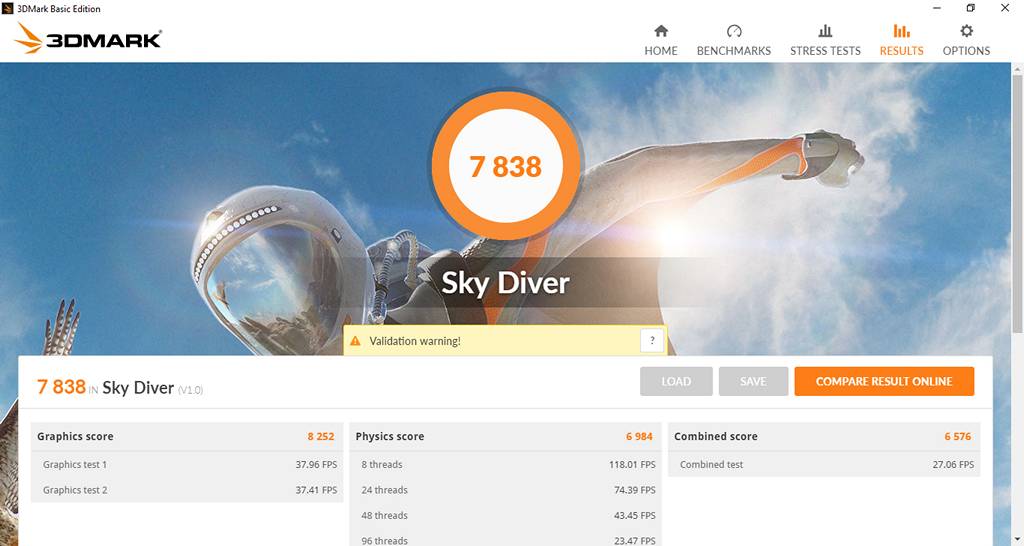This screenshot has height=546, width=1024.
Task: Click the large 7 838 score circle
Action: click(506, 165)
